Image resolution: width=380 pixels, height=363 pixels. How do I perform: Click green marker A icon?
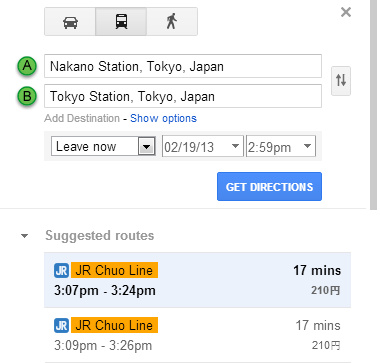[27, 66]
